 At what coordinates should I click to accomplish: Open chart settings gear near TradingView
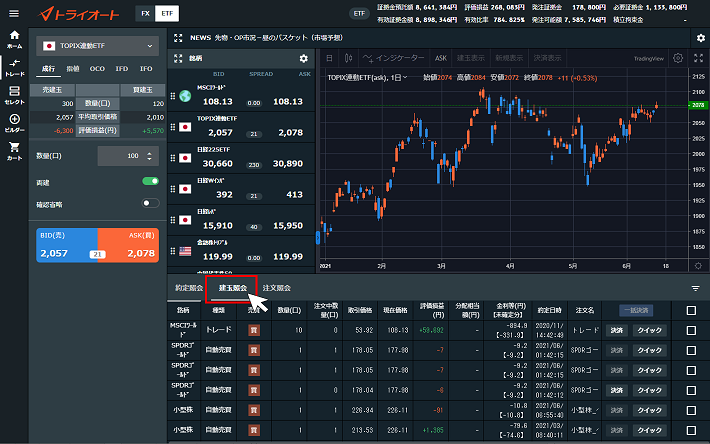[x=678, y=58]
